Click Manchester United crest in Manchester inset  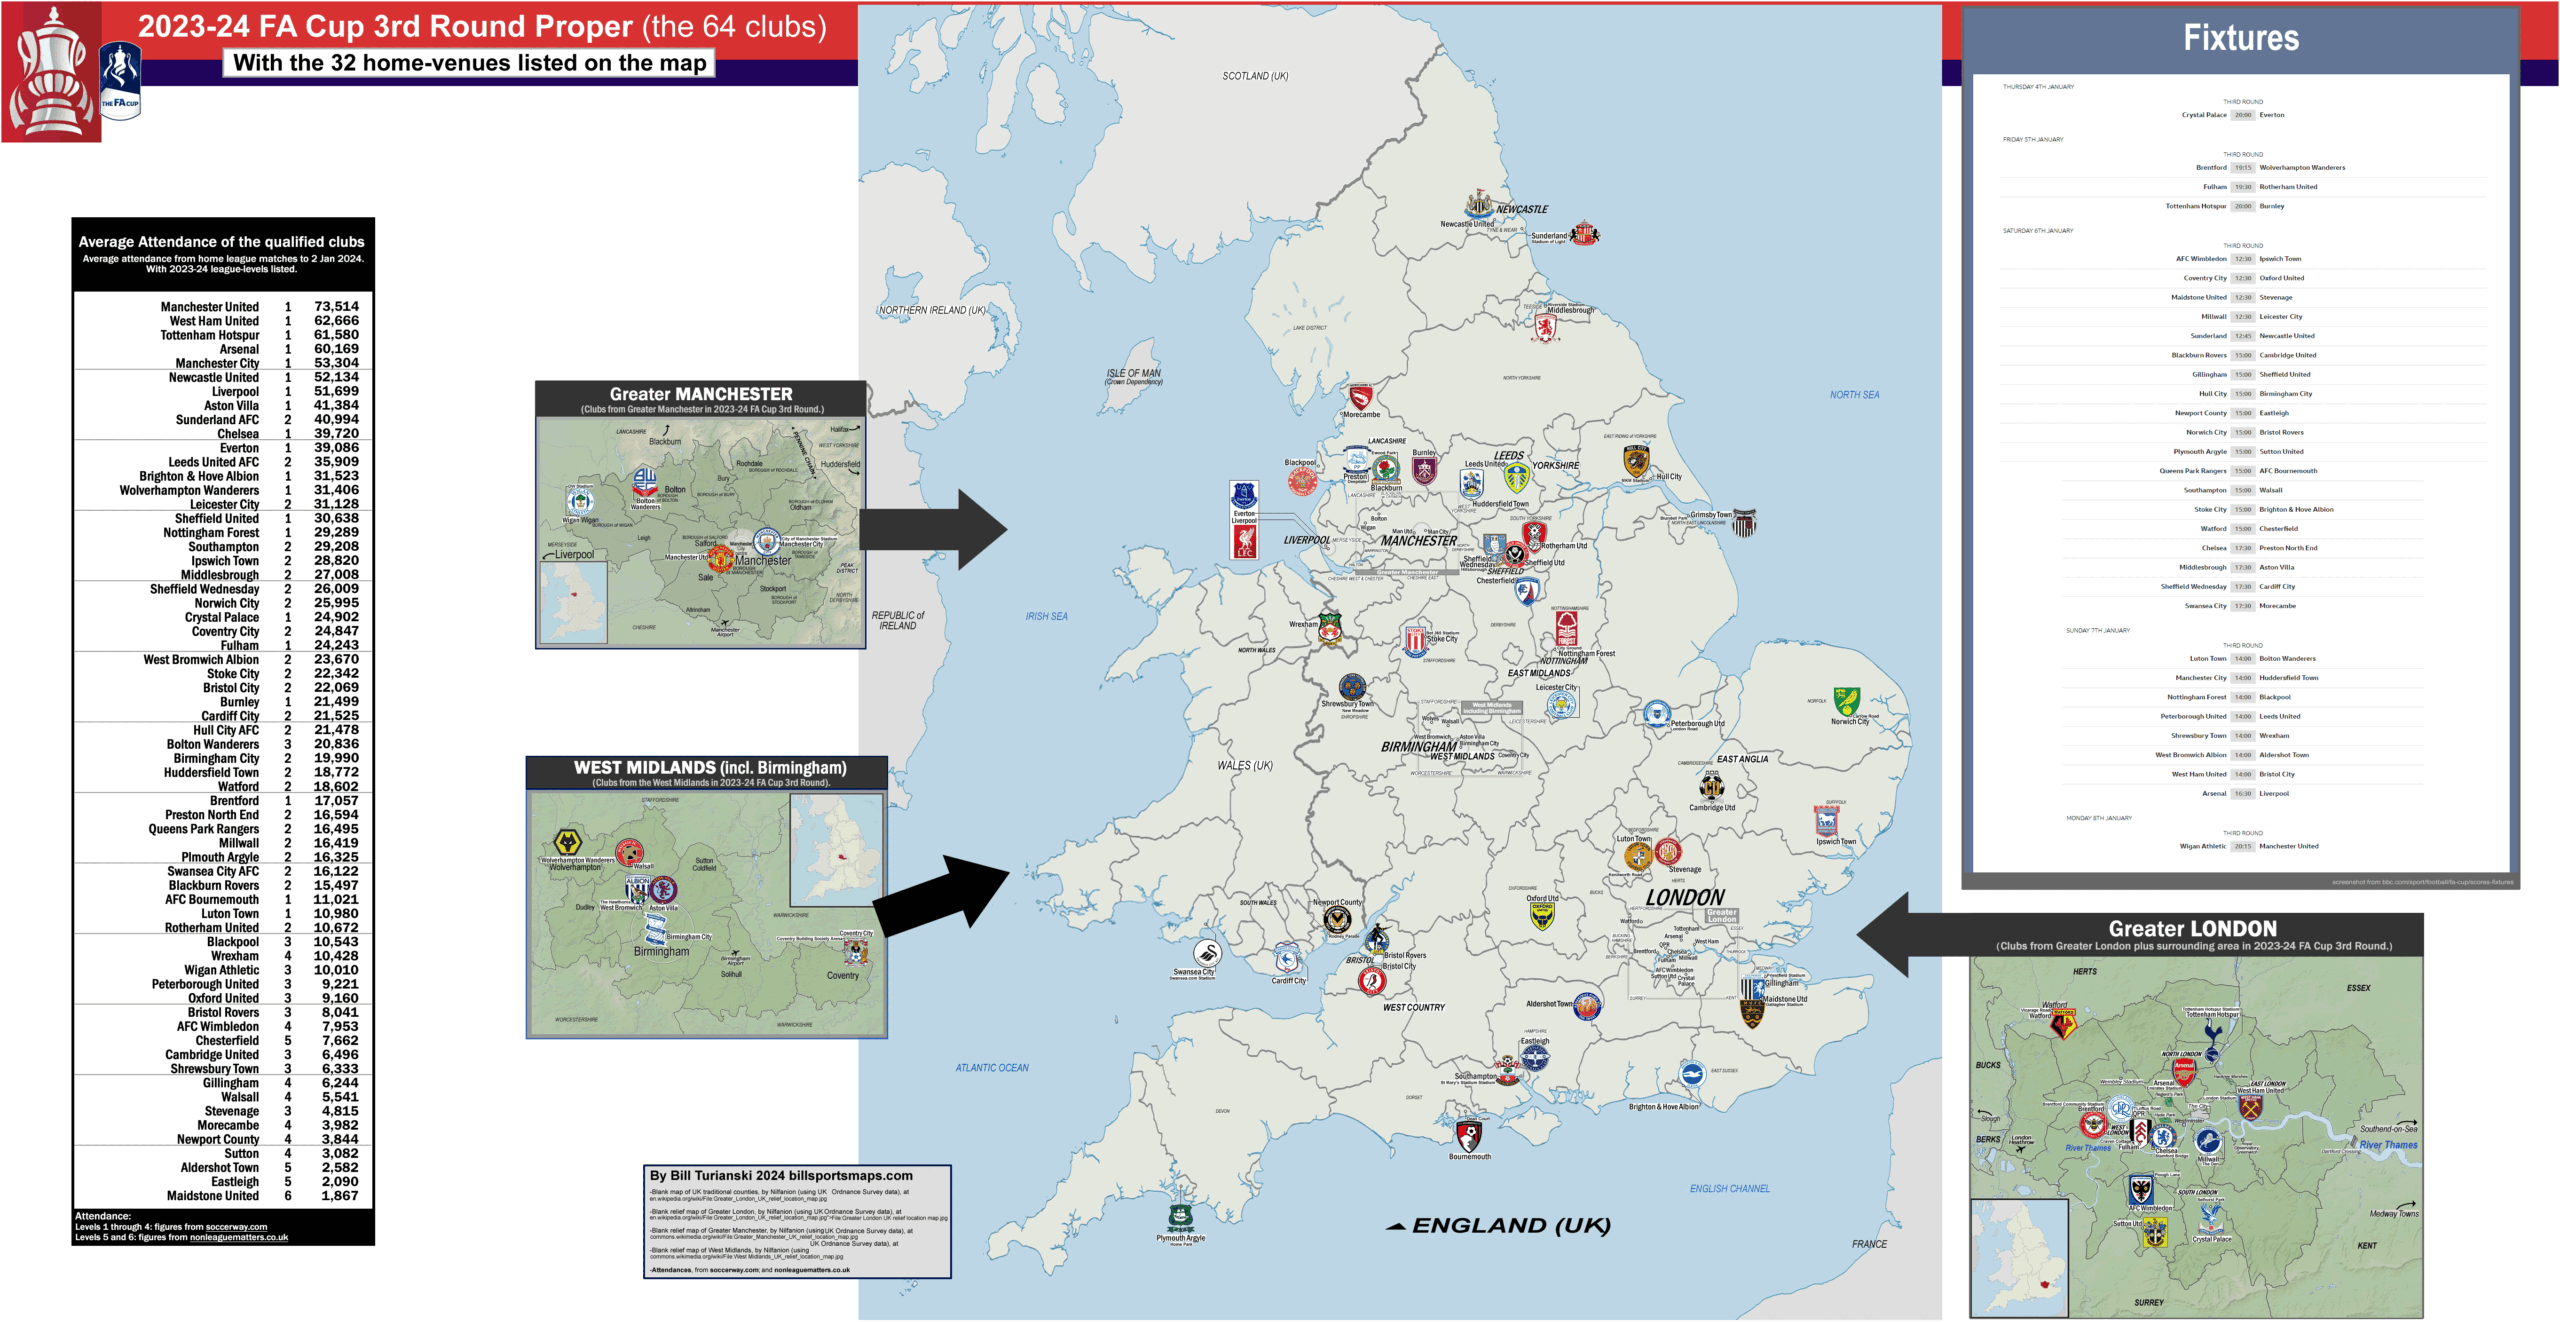click(x=721, y=558)
